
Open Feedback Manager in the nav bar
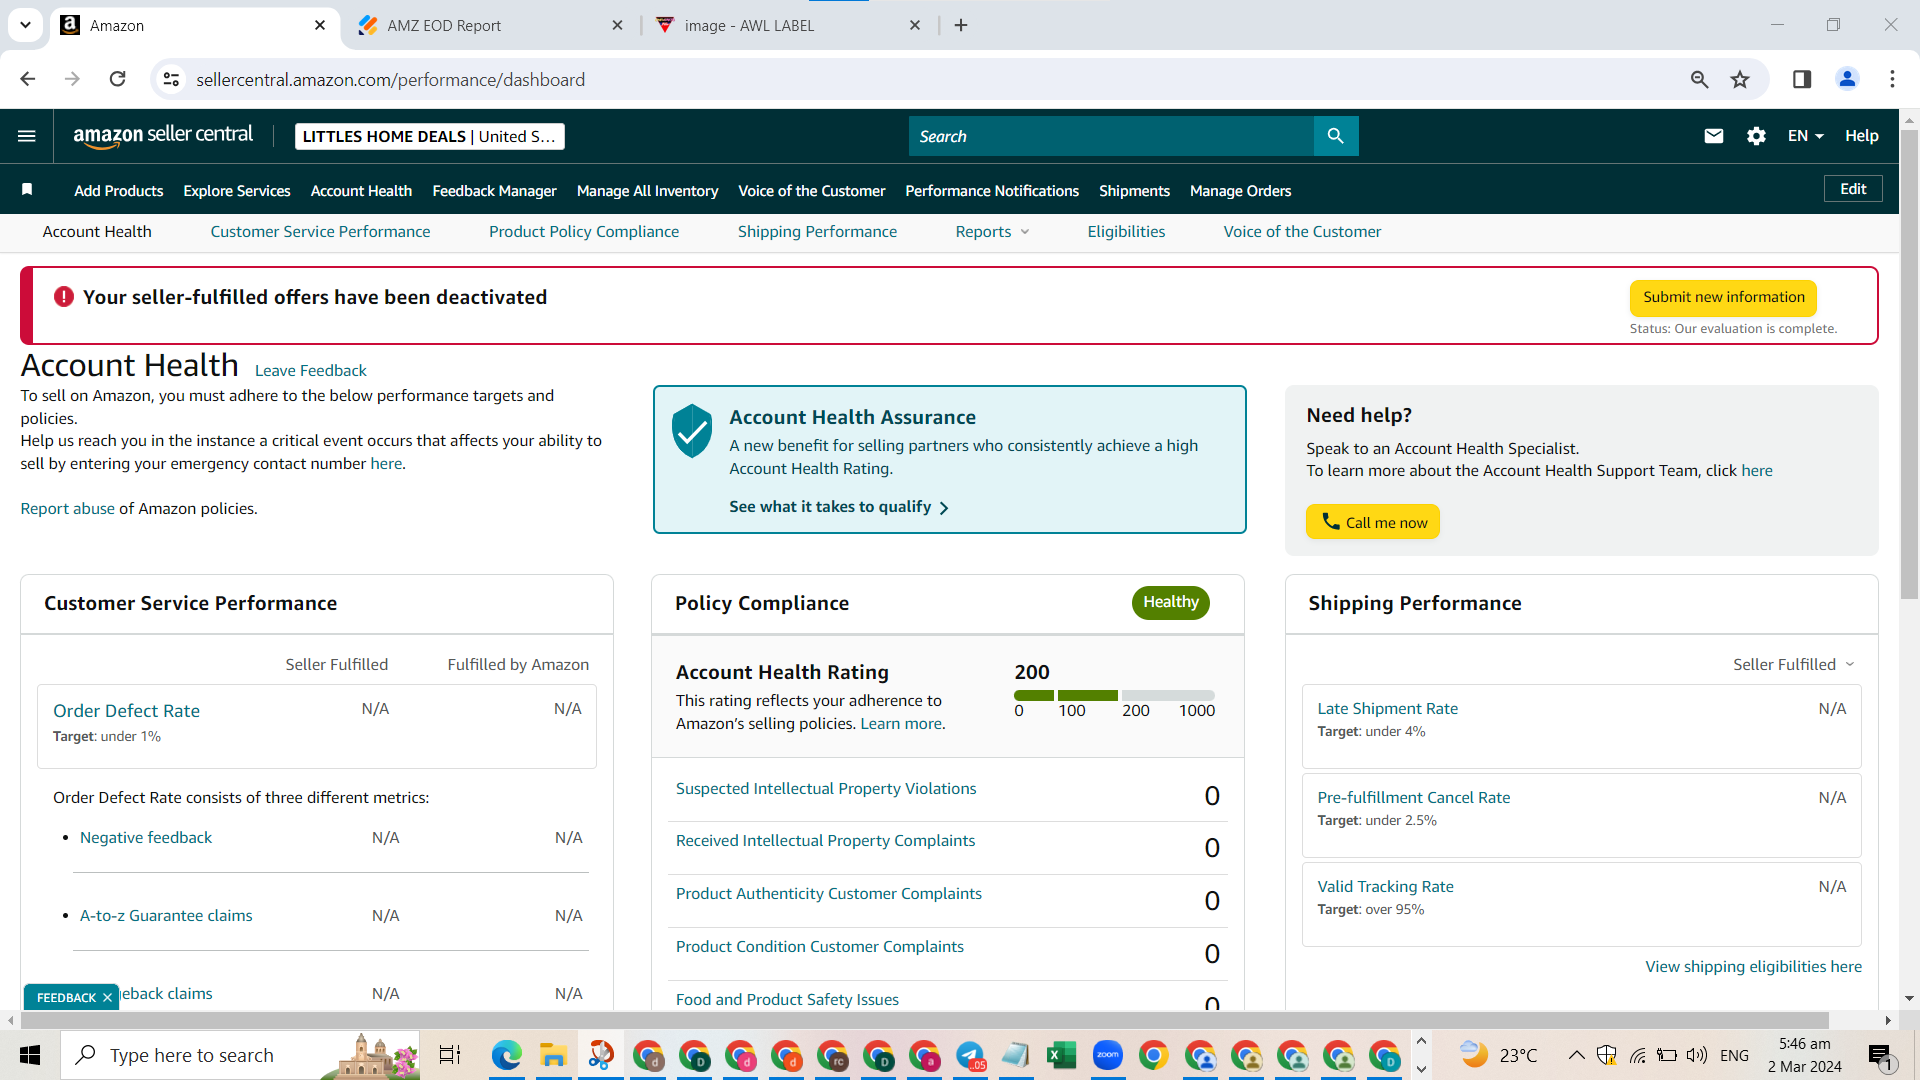click(494, 190)
